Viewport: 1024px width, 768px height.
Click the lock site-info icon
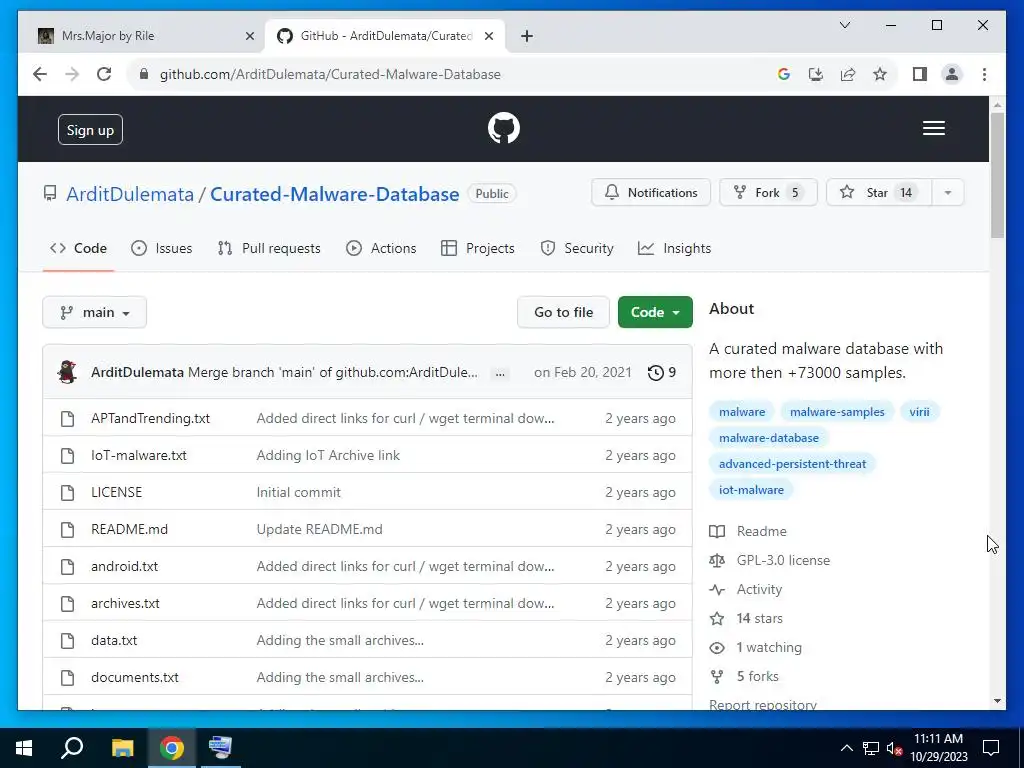tap(144, 74)
